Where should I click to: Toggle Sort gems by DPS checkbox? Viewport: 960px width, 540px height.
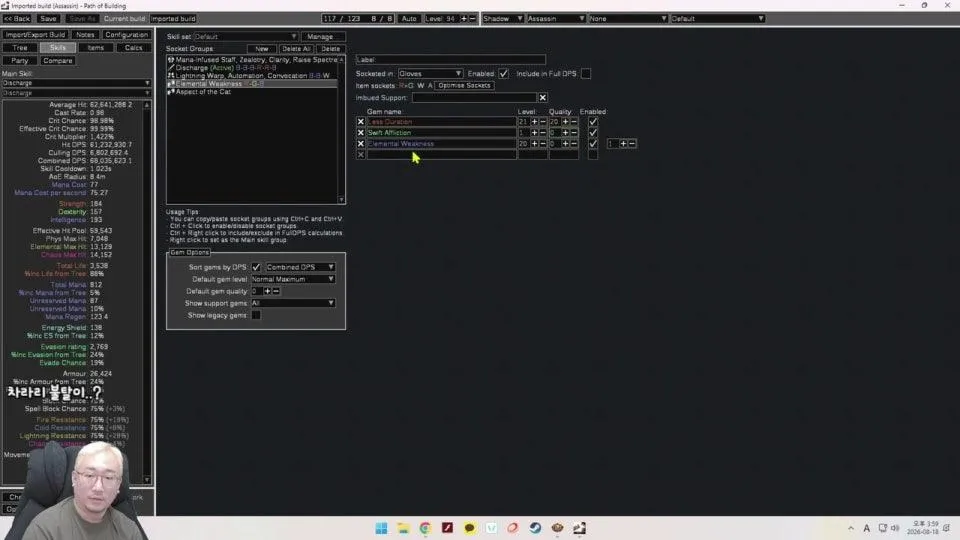[256, 268]
